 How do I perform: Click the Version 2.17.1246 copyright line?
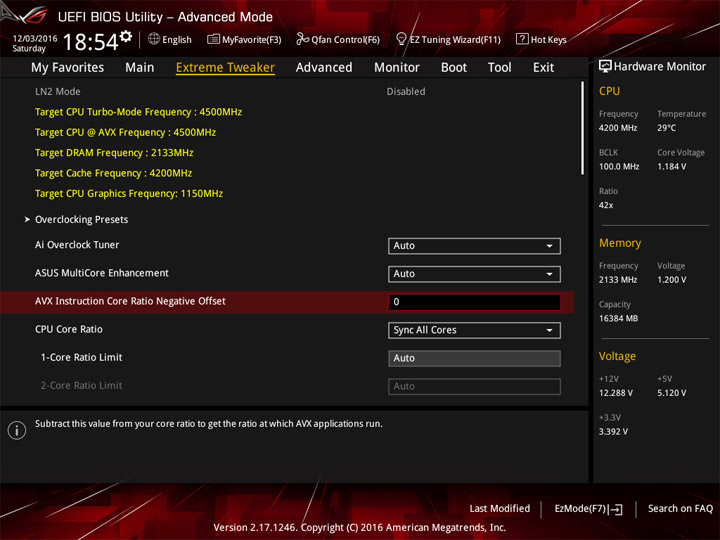[360, 528]
